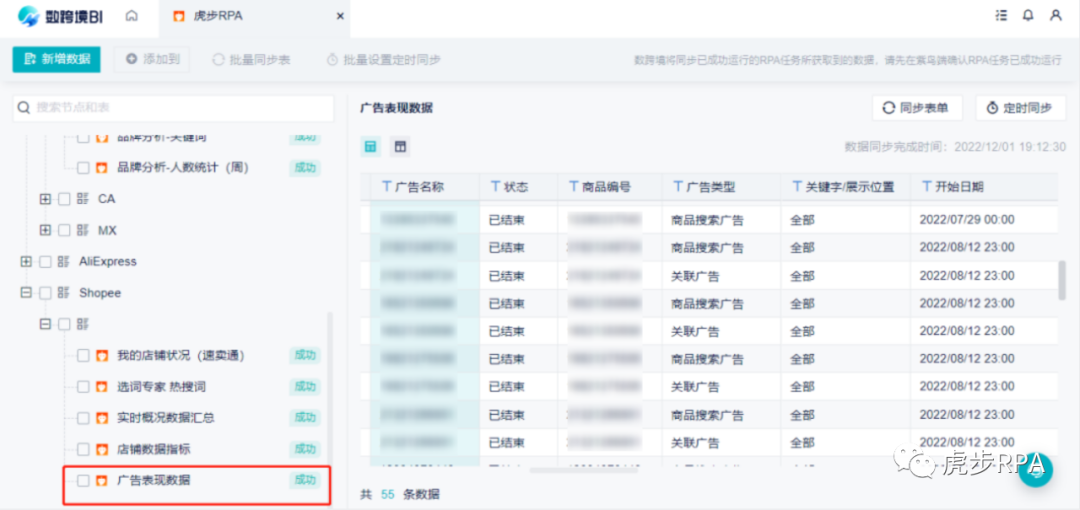1080x510 pixels.
Task: Open the user account icon
Action: pos(1055,15)
